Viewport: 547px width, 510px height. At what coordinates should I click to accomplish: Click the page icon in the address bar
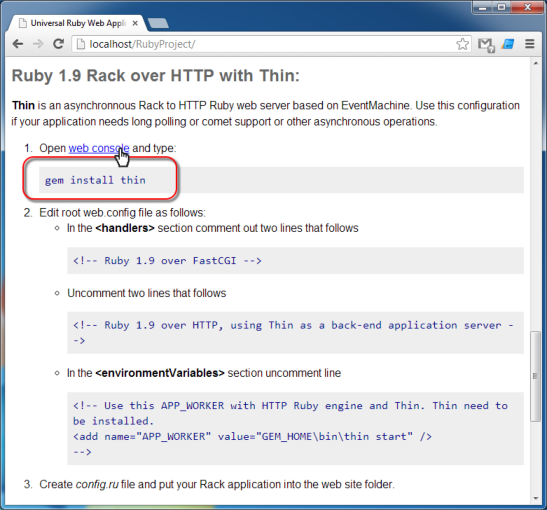[81, 44]
